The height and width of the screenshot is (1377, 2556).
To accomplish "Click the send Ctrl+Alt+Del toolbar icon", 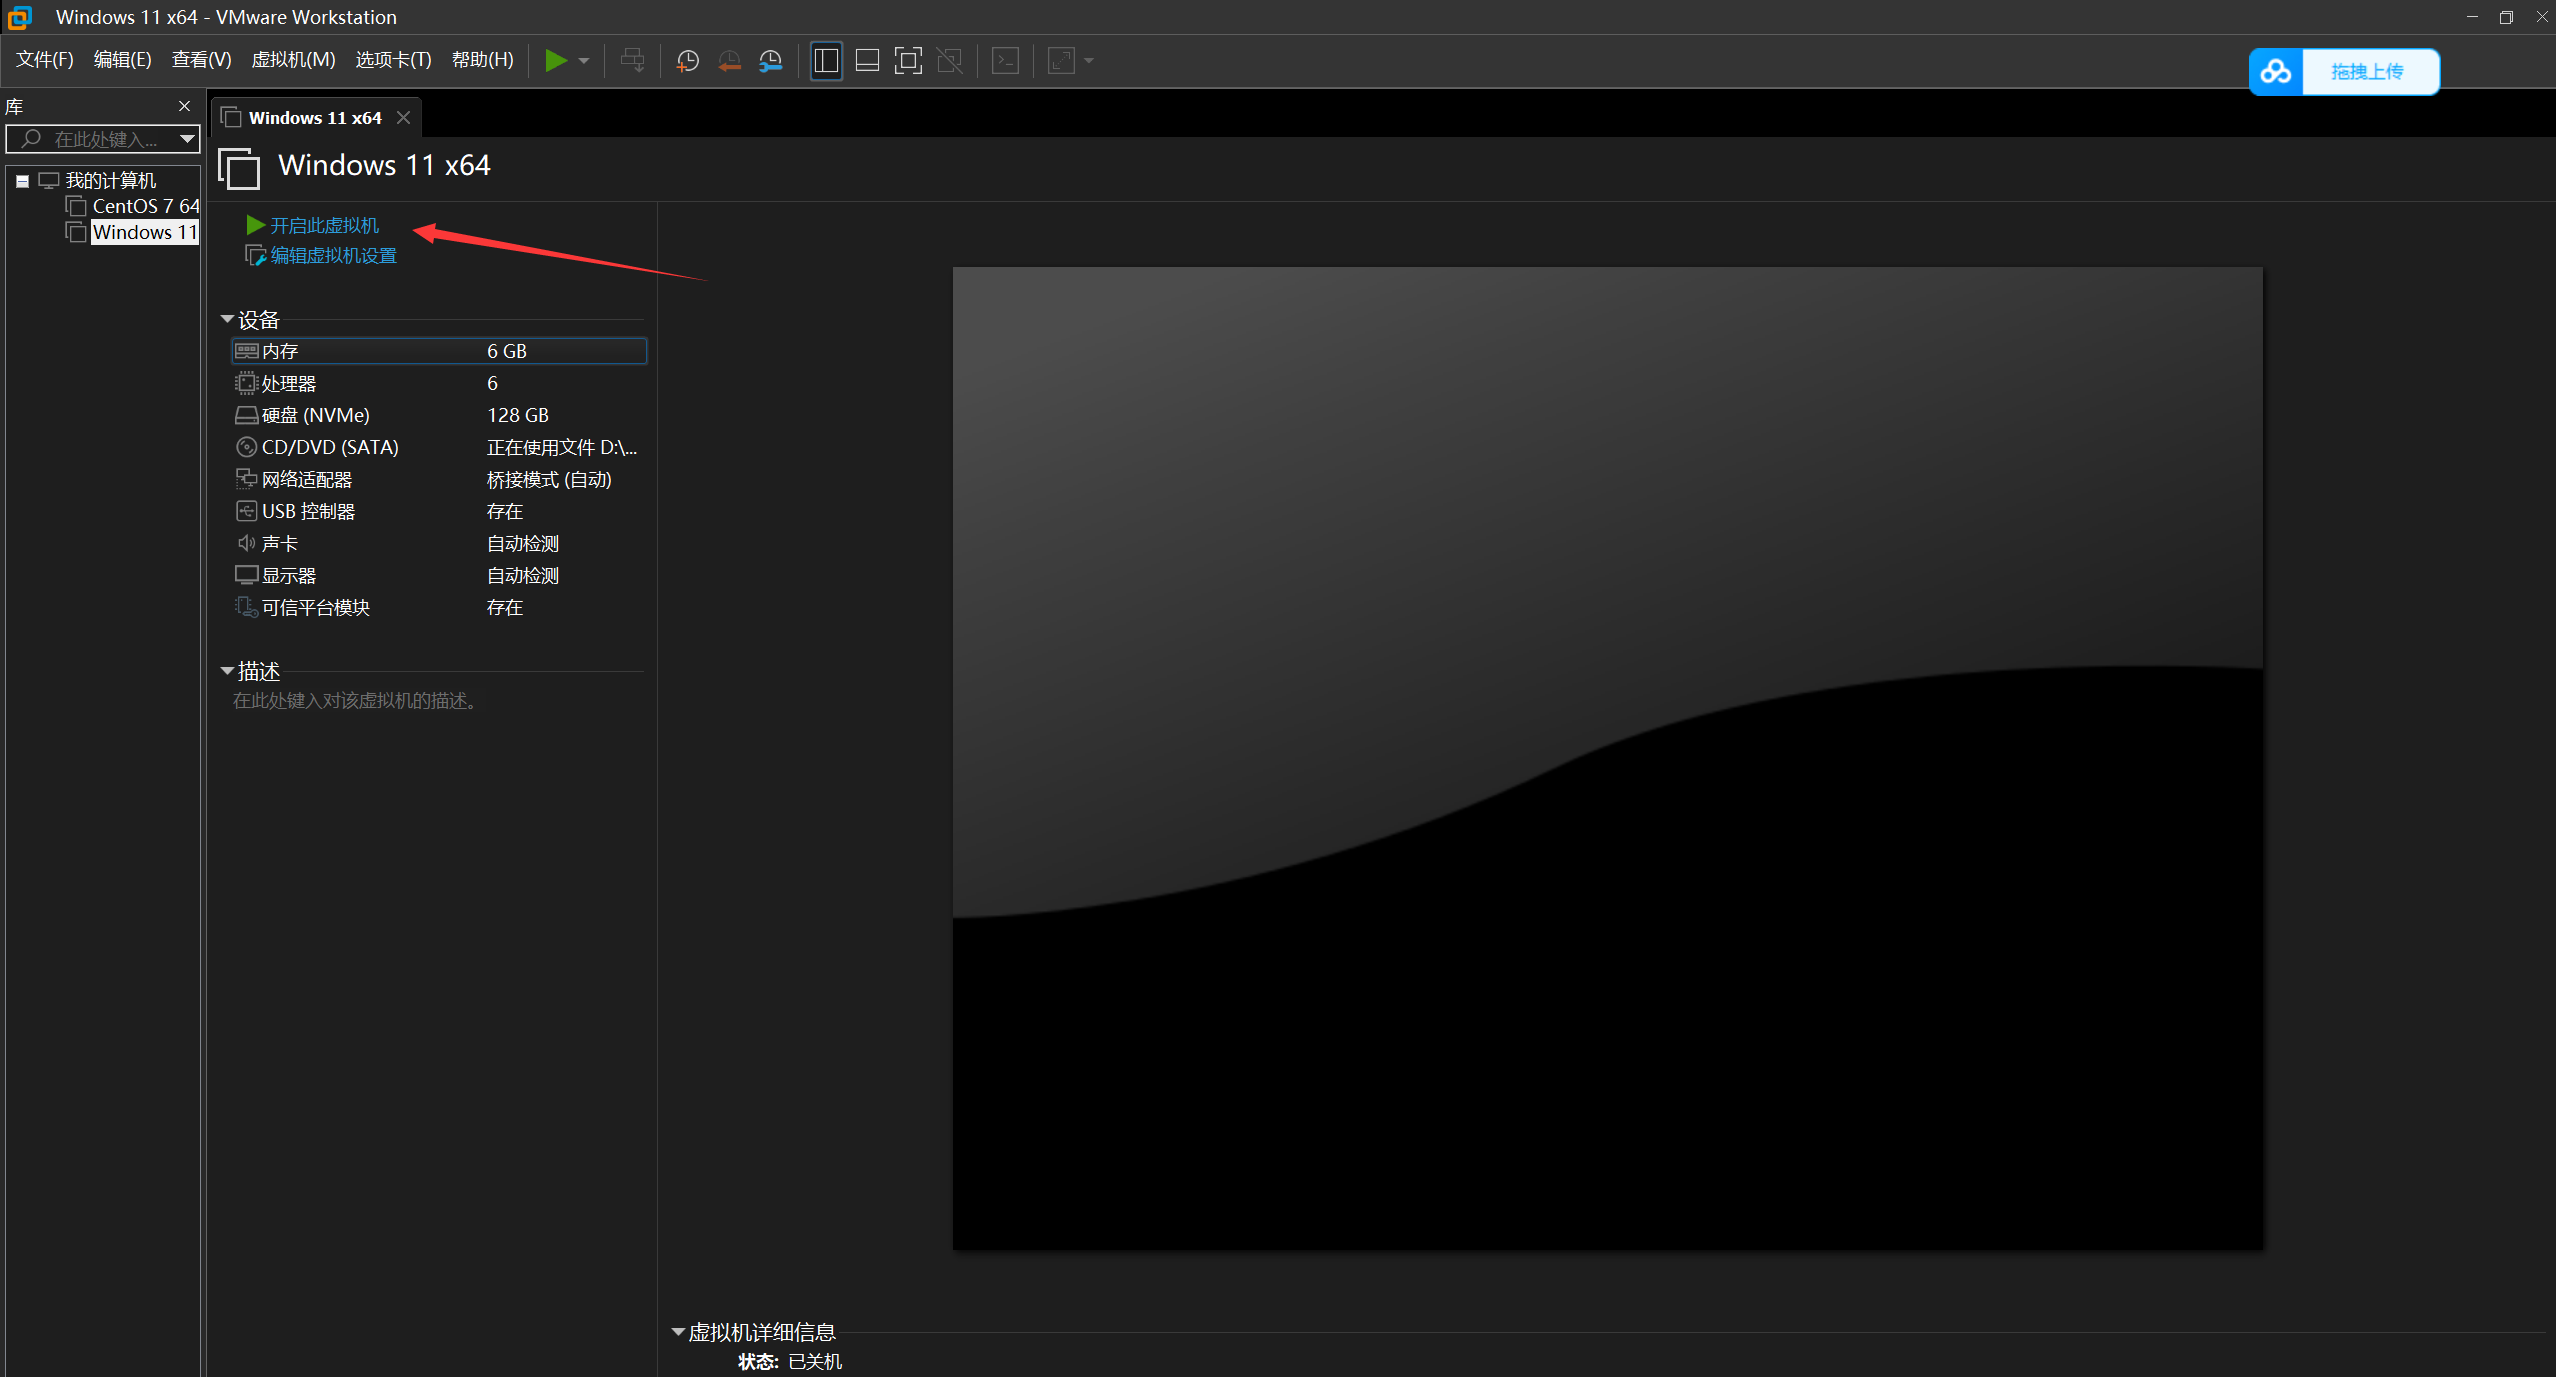I will click(x=632, y=61).
